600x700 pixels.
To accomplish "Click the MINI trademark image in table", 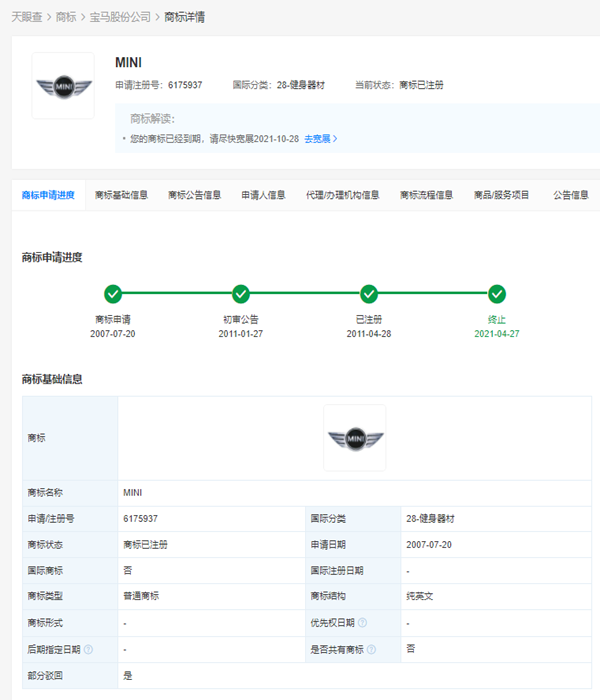I will (354, 438).
